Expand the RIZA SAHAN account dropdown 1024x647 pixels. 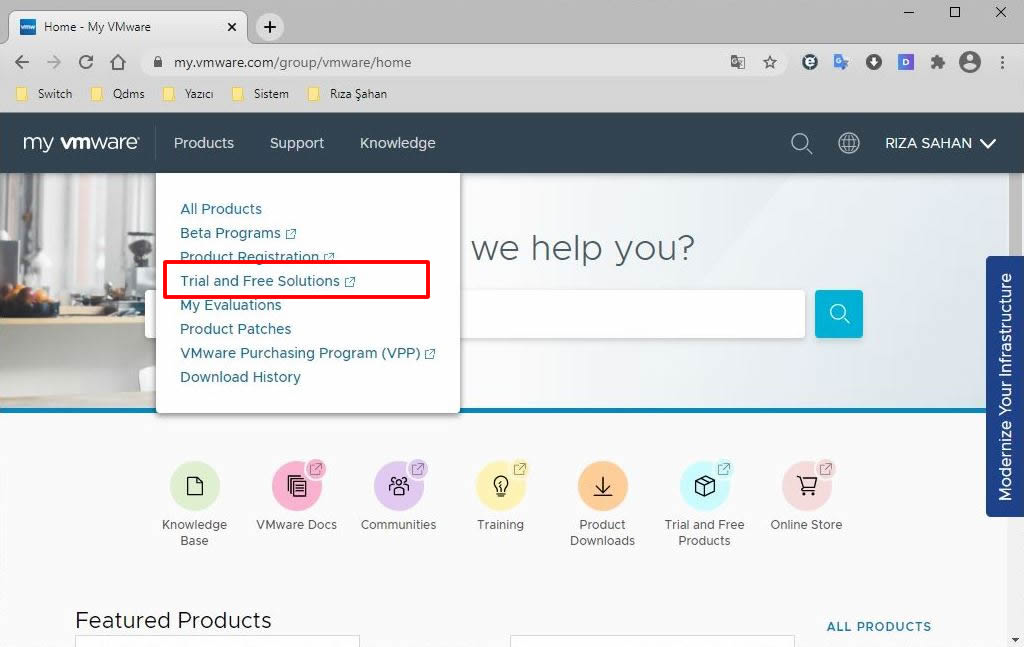pos(940,143)
